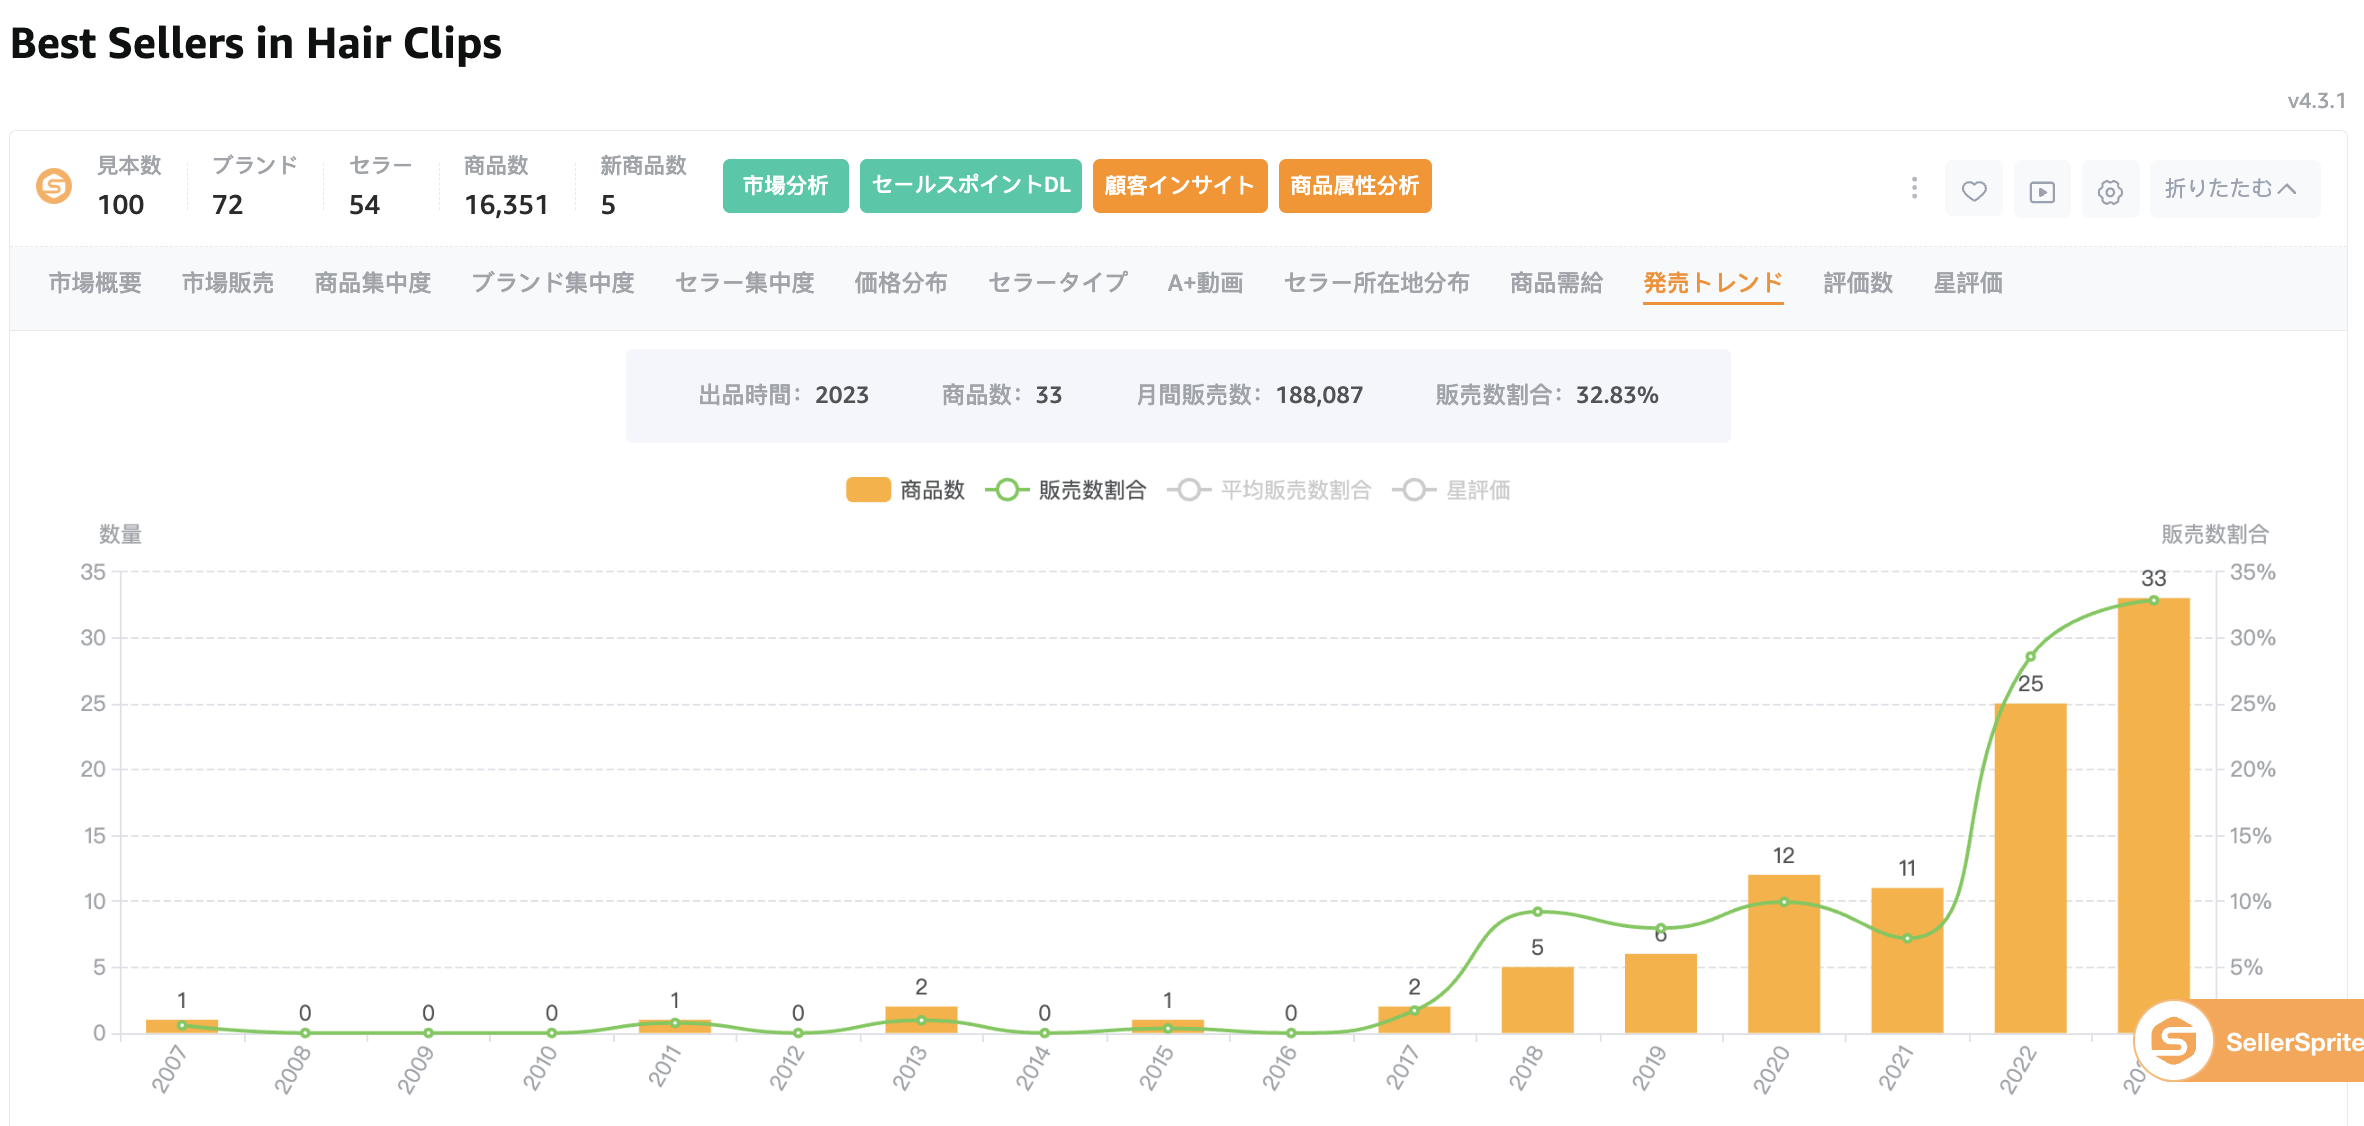Open the 商品集中度 tab
The image size is (2364, 1126).
373,283
